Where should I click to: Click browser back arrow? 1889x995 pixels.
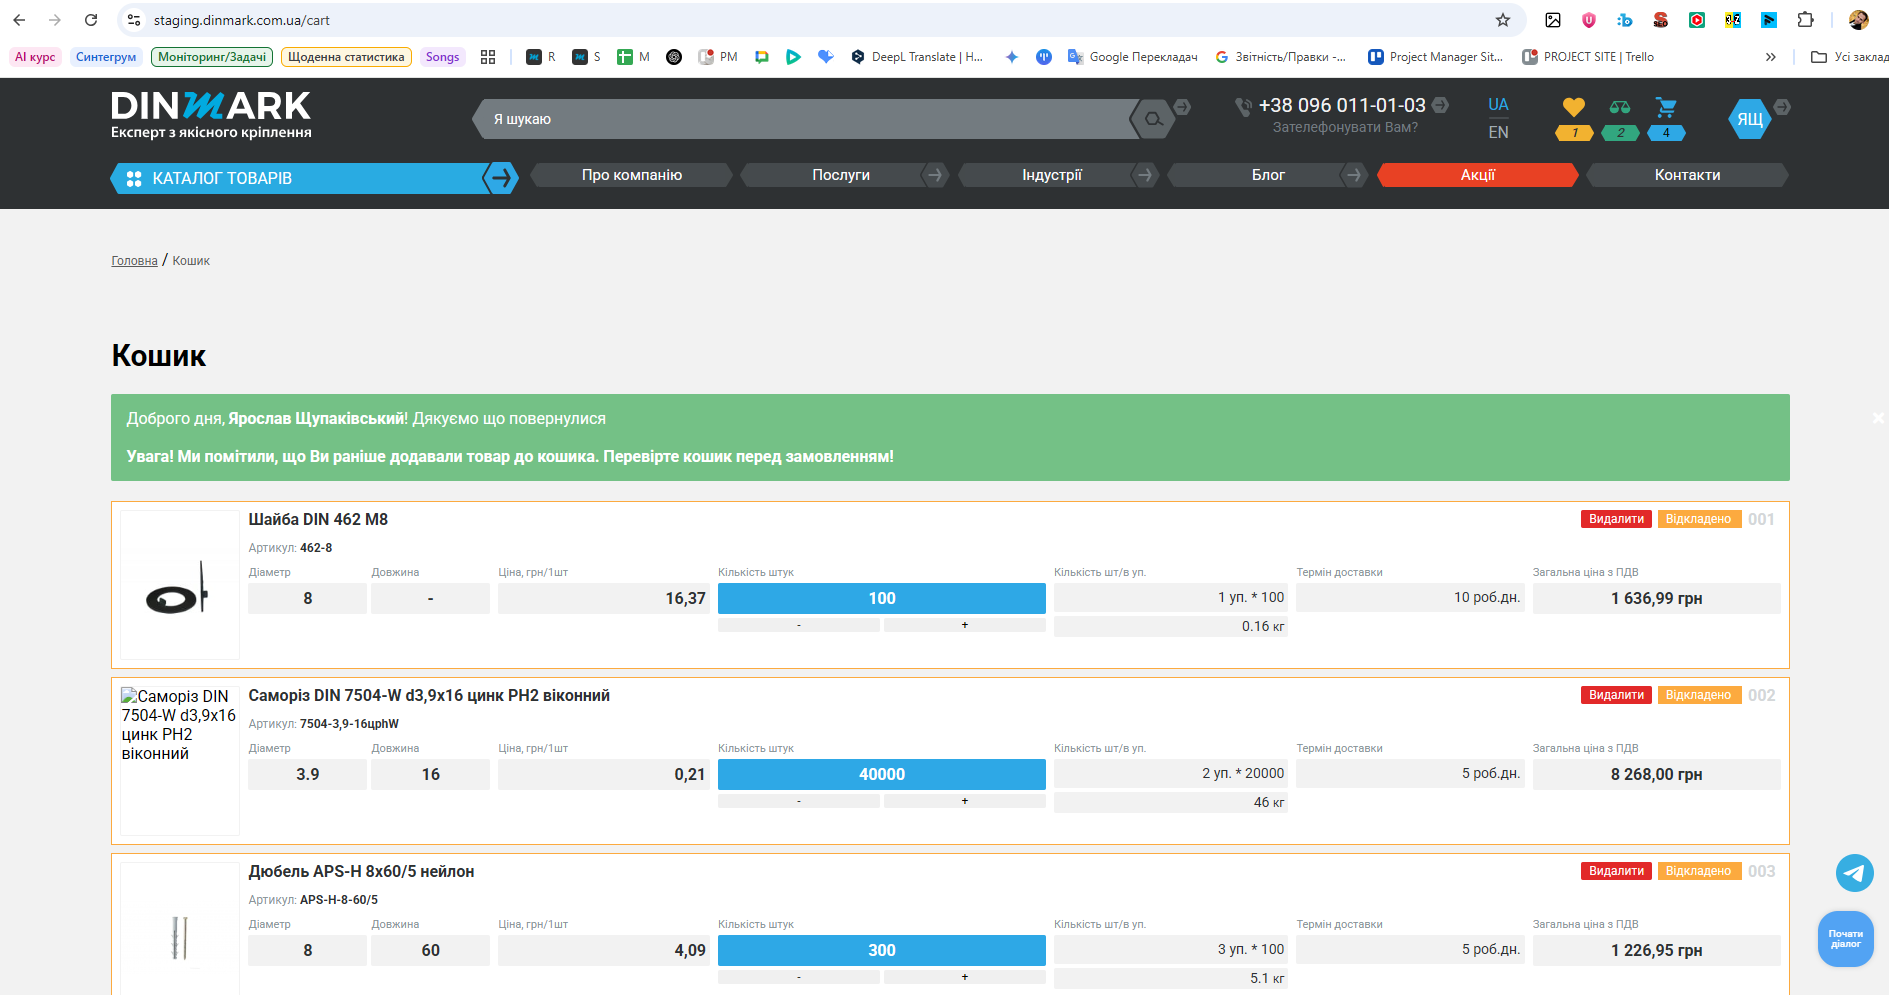click(x=19, y=20)
